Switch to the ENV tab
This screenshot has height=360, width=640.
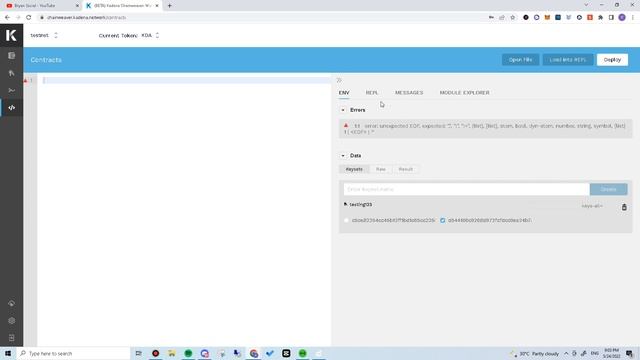344,93
